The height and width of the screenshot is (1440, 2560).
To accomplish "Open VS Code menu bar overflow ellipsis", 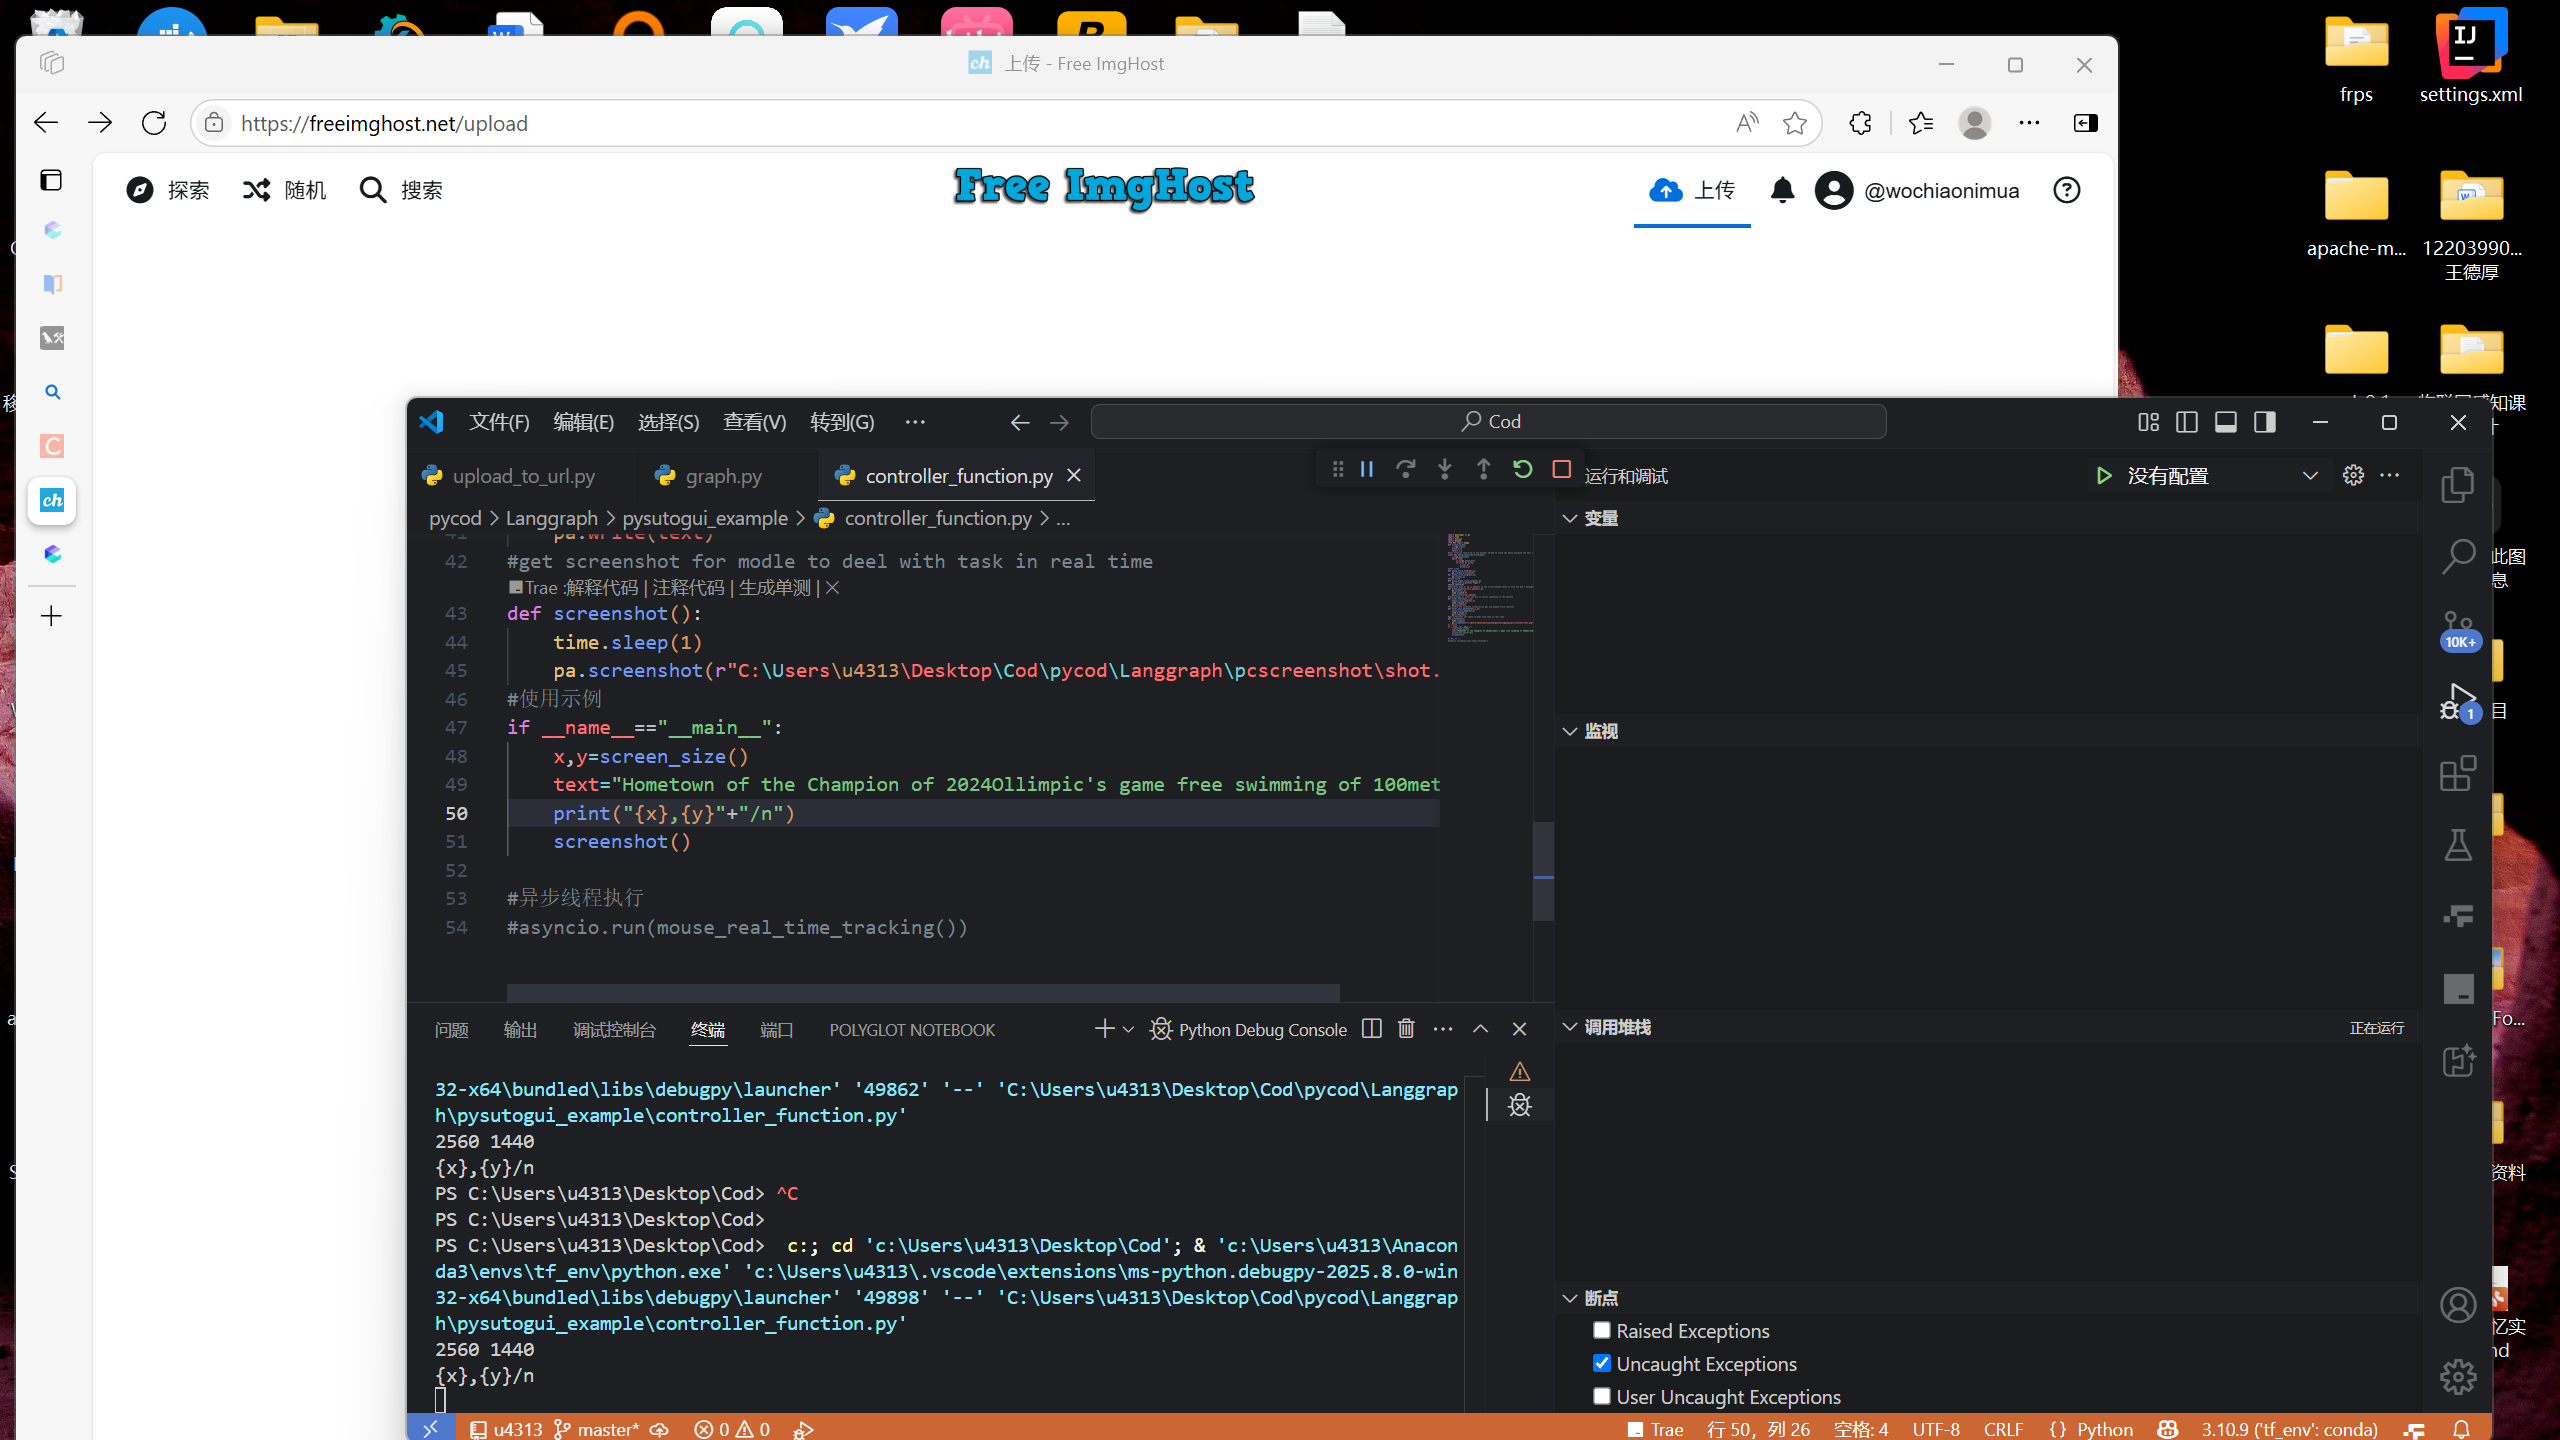I will click(915, 422).
